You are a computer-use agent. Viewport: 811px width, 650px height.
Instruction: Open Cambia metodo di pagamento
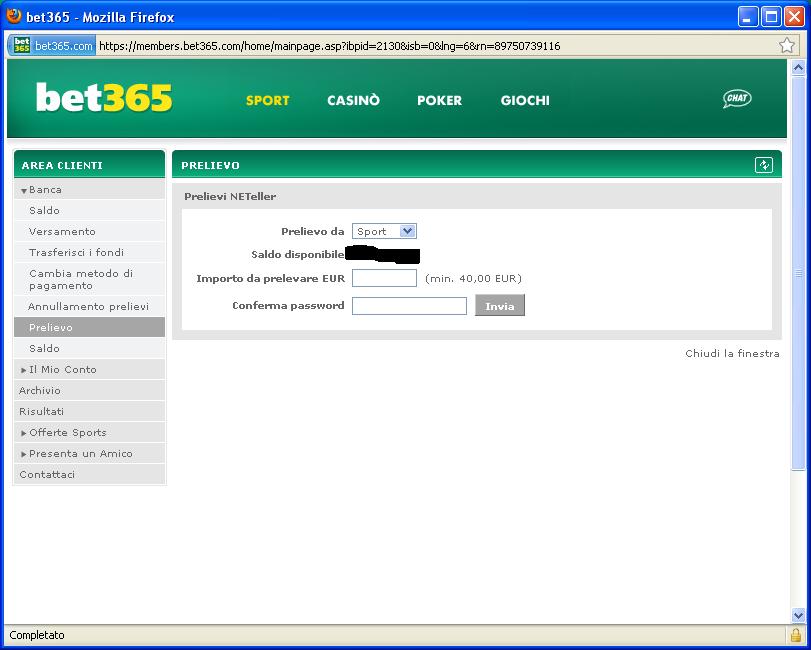pyautogui.click(x=89, y=279)
